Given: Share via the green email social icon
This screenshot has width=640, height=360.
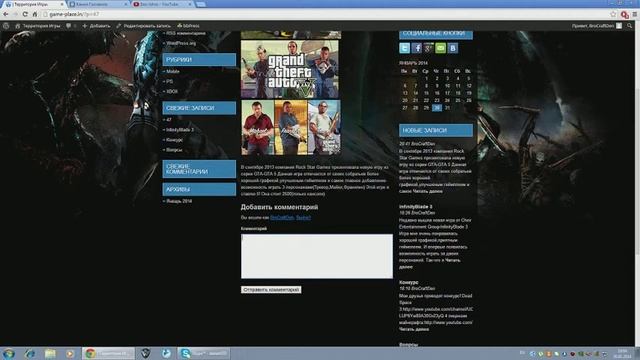Looking at the screenshot, I should point(440,48).
